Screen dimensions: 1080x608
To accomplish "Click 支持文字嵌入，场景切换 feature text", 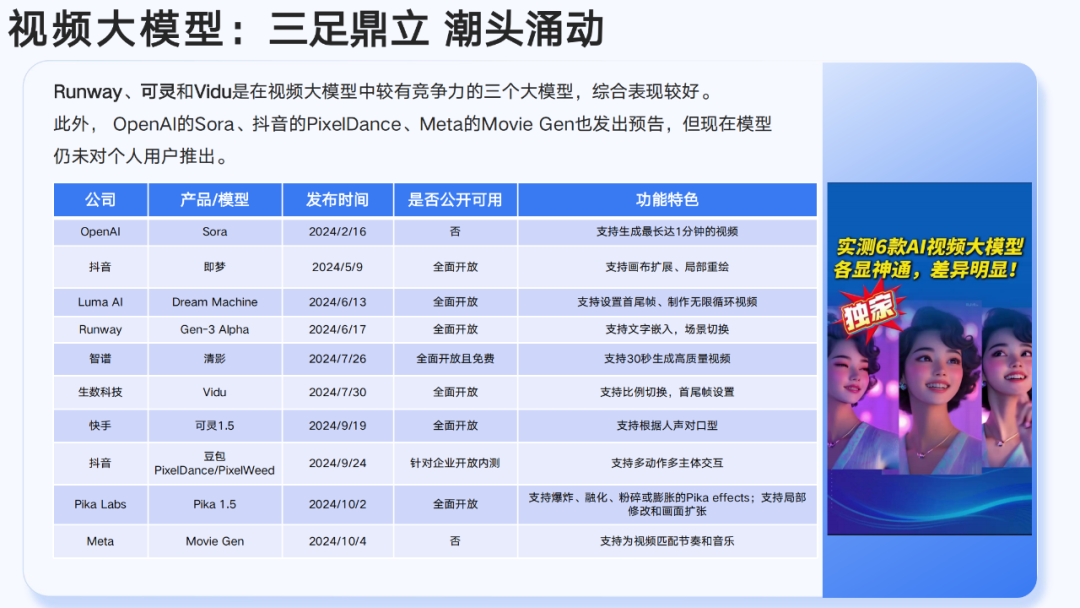I will (667, 330).
